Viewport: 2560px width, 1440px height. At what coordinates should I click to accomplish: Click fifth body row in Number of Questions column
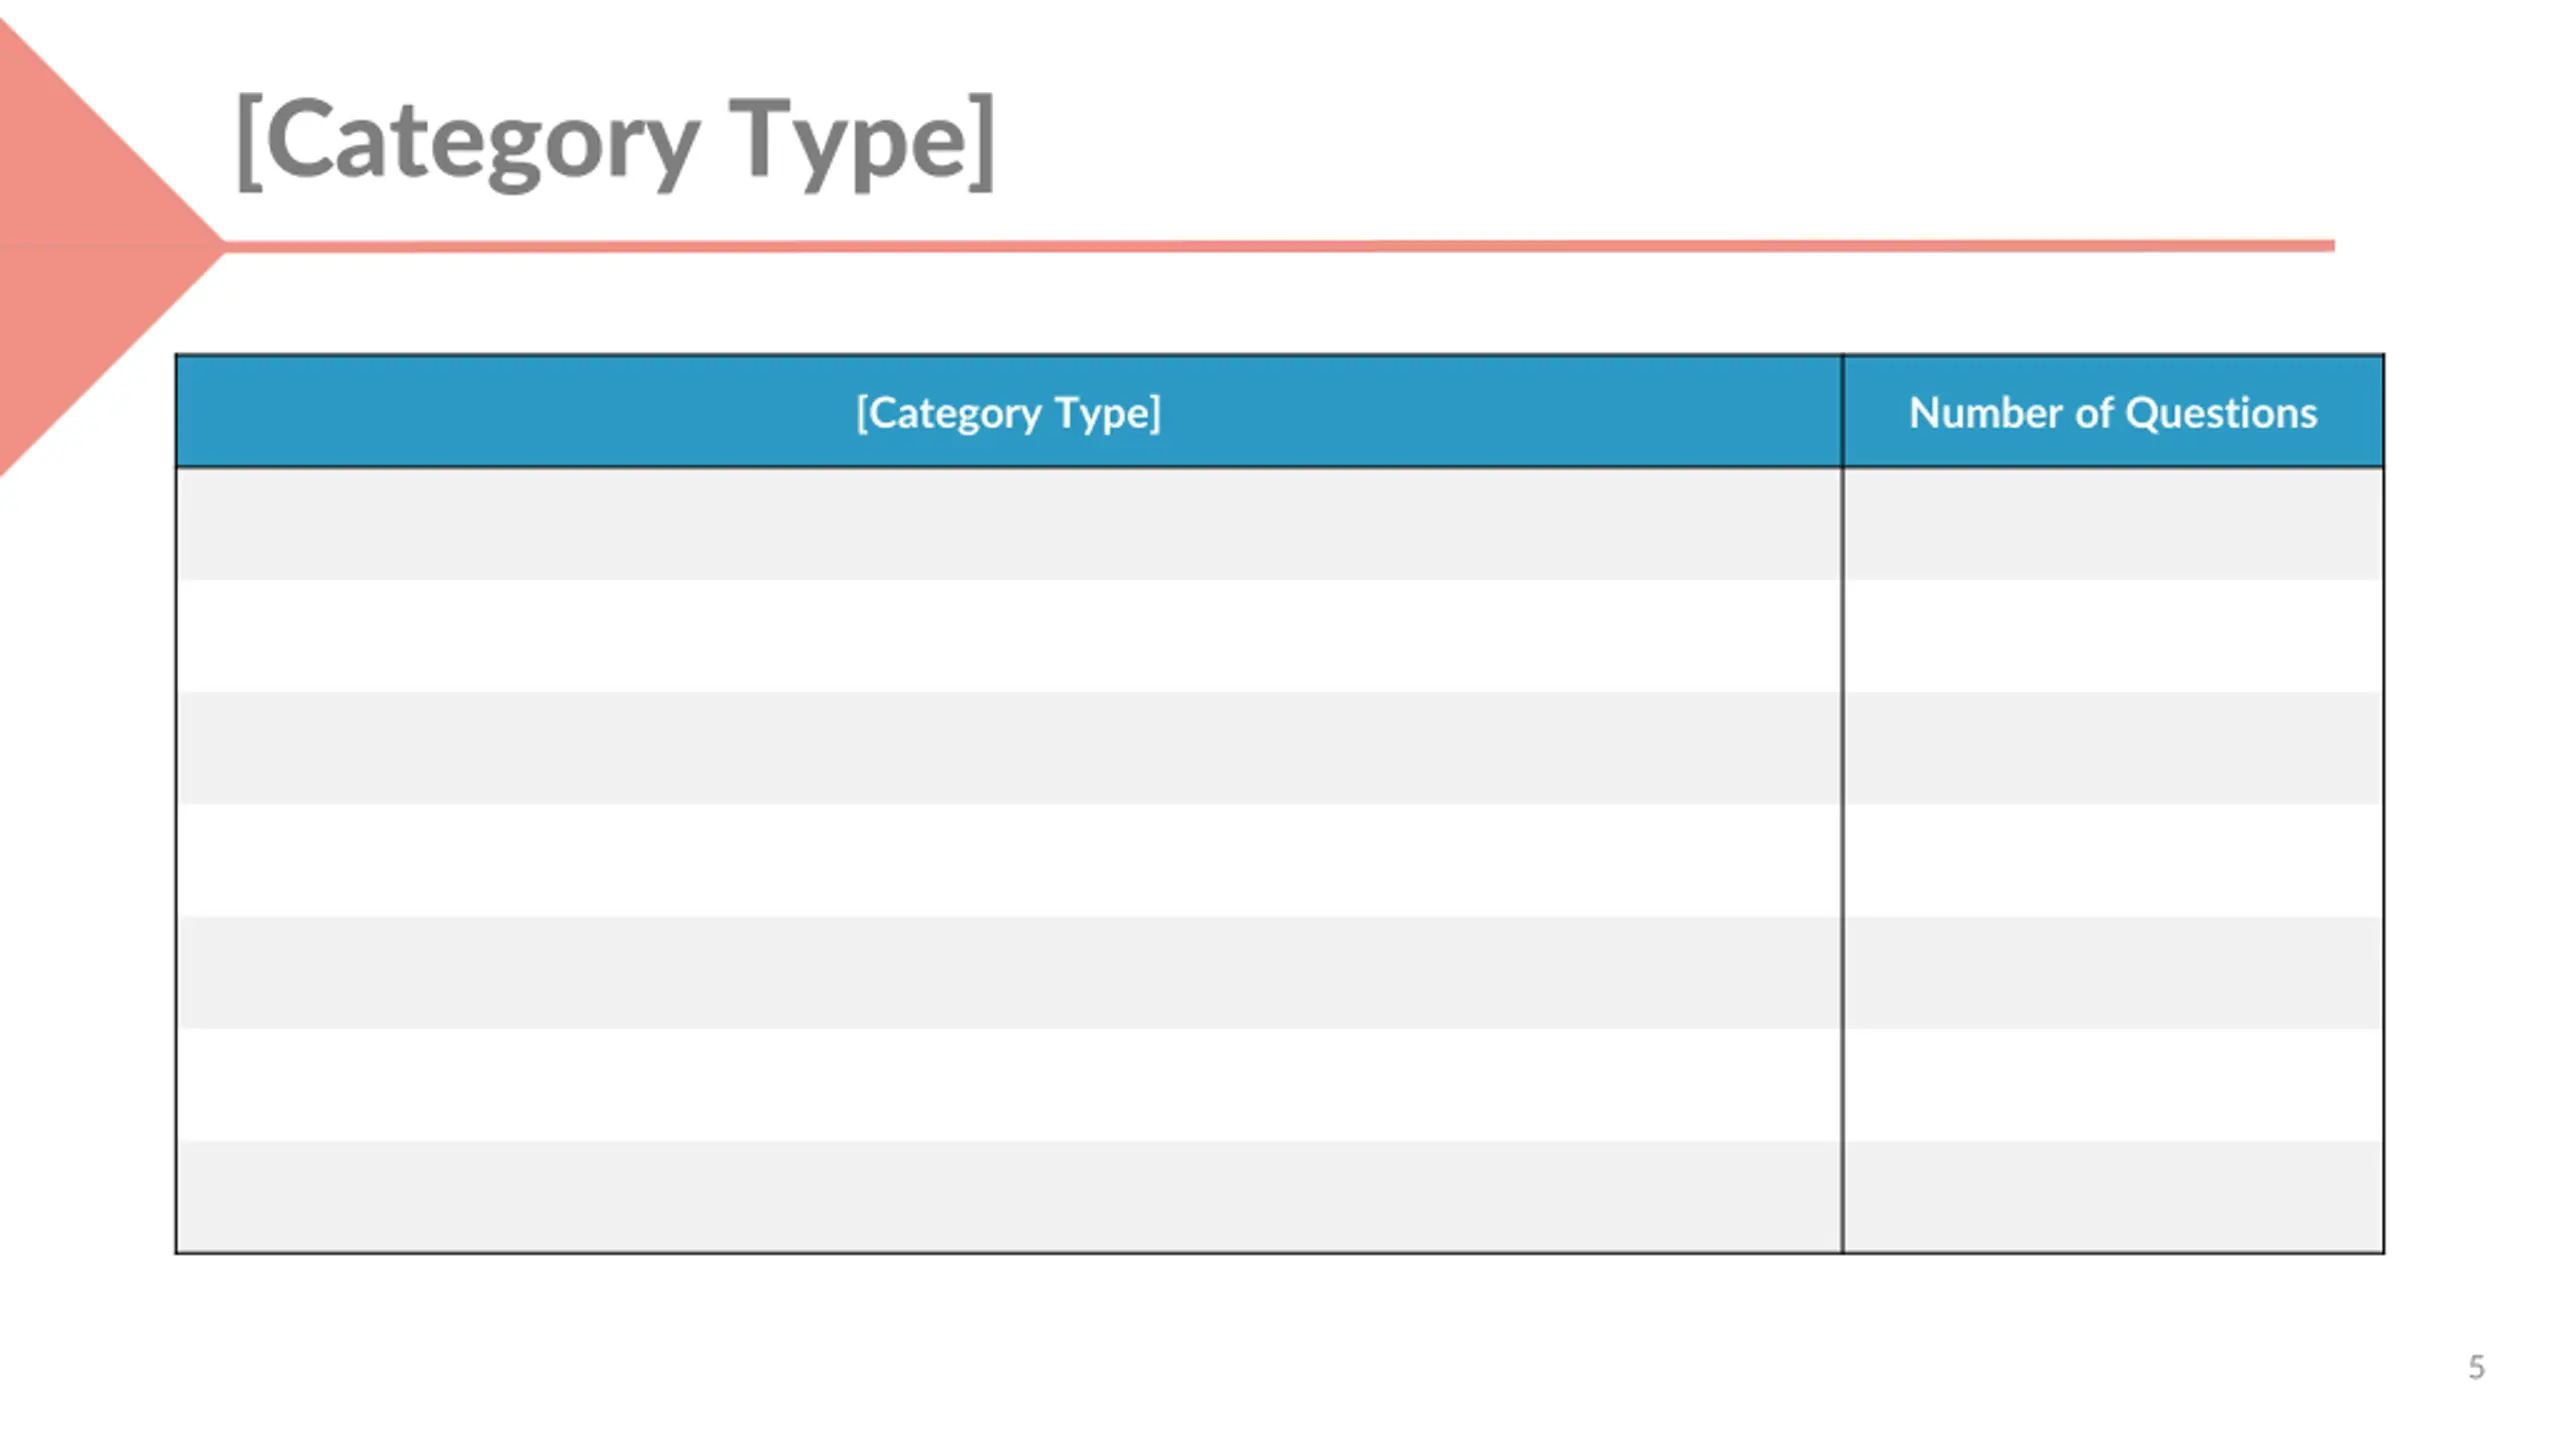pos(2113,972)
